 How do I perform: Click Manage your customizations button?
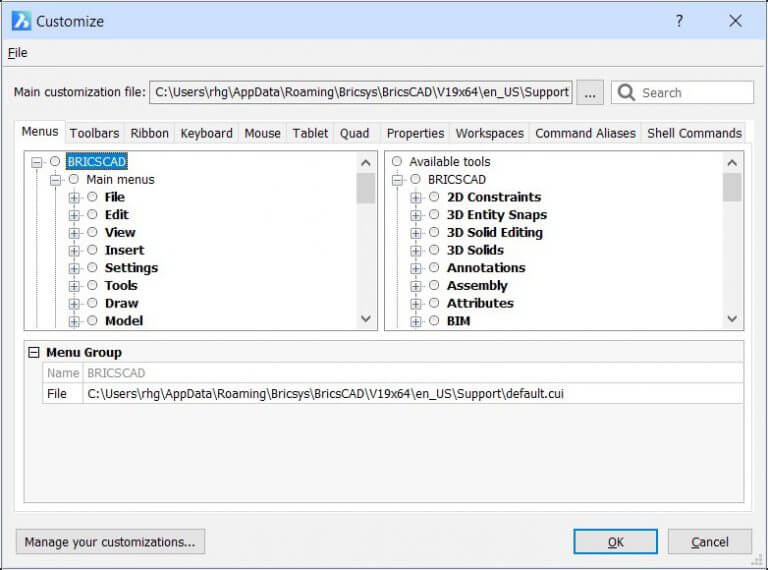click(110, 542)
